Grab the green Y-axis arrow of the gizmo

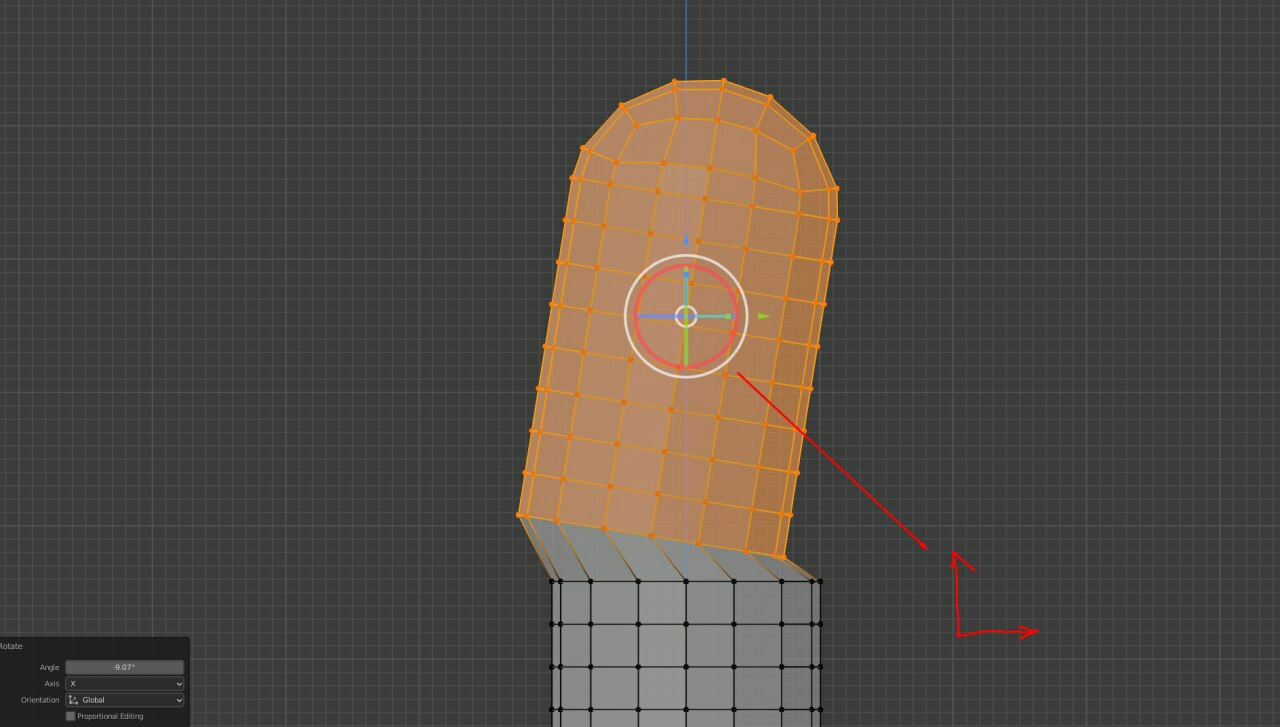point(763,316)
